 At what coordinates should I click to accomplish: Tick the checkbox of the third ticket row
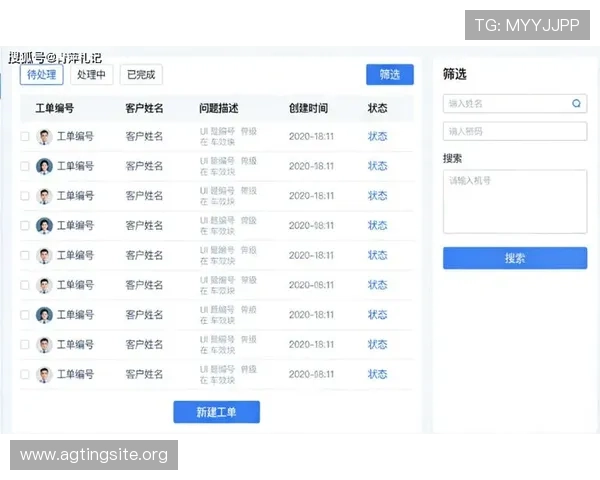(x=25, y=196)
